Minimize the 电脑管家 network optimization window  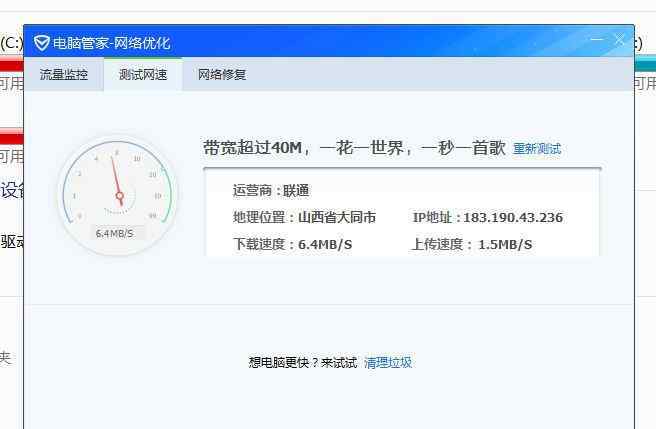597,40
